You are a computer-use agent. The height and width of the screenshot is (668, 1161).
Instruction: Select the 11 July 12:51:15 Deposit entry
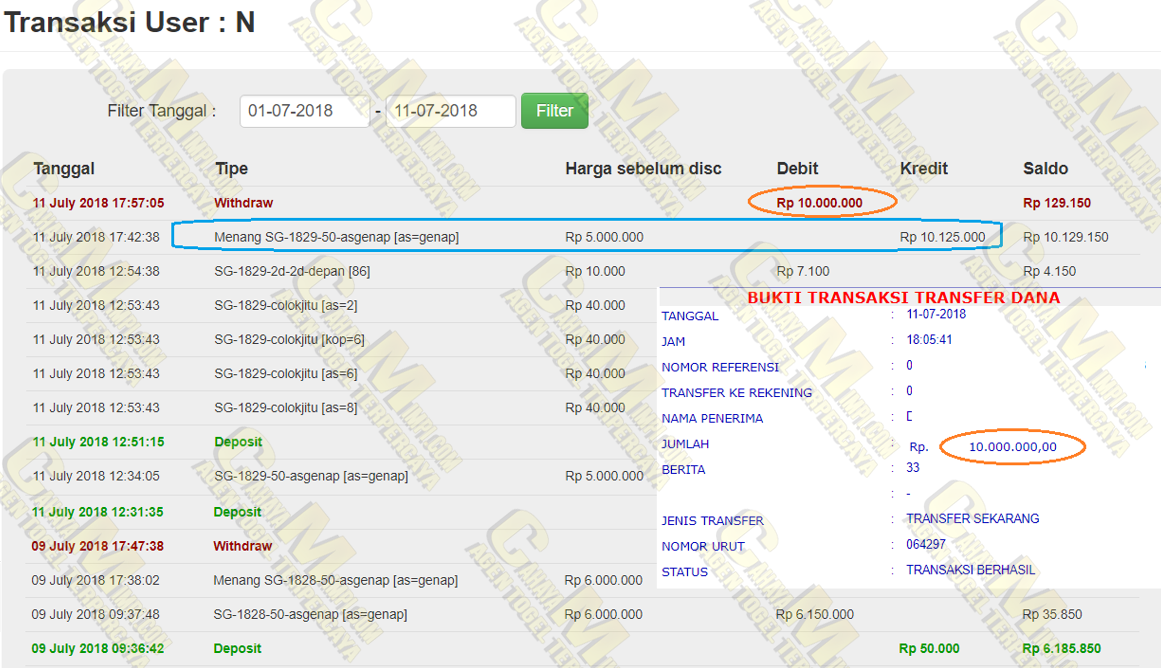click(x=238, y=441)
